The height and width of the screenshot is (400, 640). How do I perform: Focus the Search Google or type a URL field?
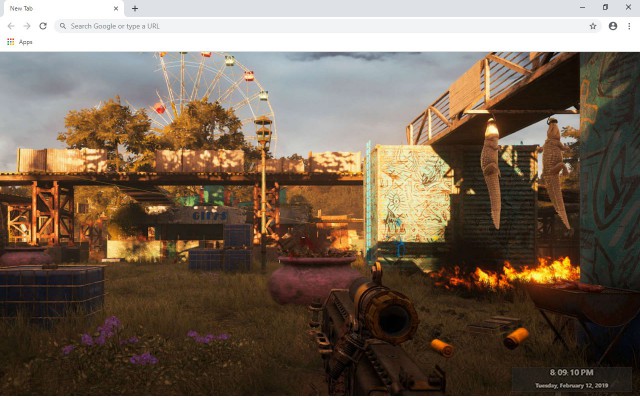(x=328, y=26)
